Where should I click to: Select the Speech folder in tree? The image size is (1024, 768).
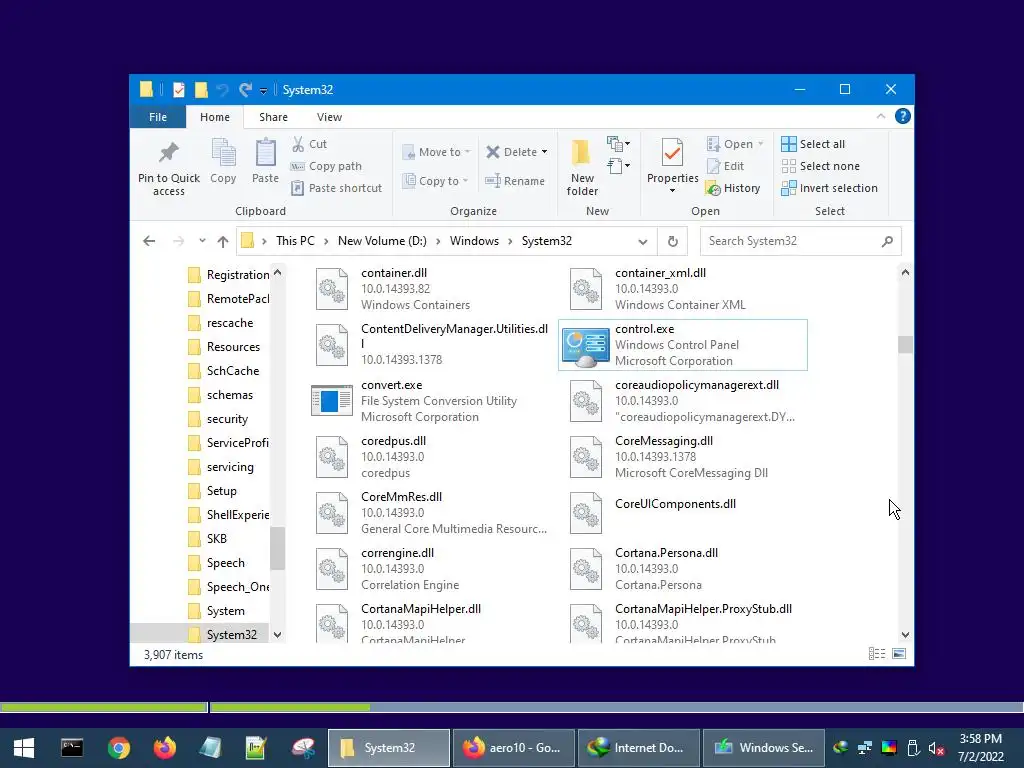226,563
